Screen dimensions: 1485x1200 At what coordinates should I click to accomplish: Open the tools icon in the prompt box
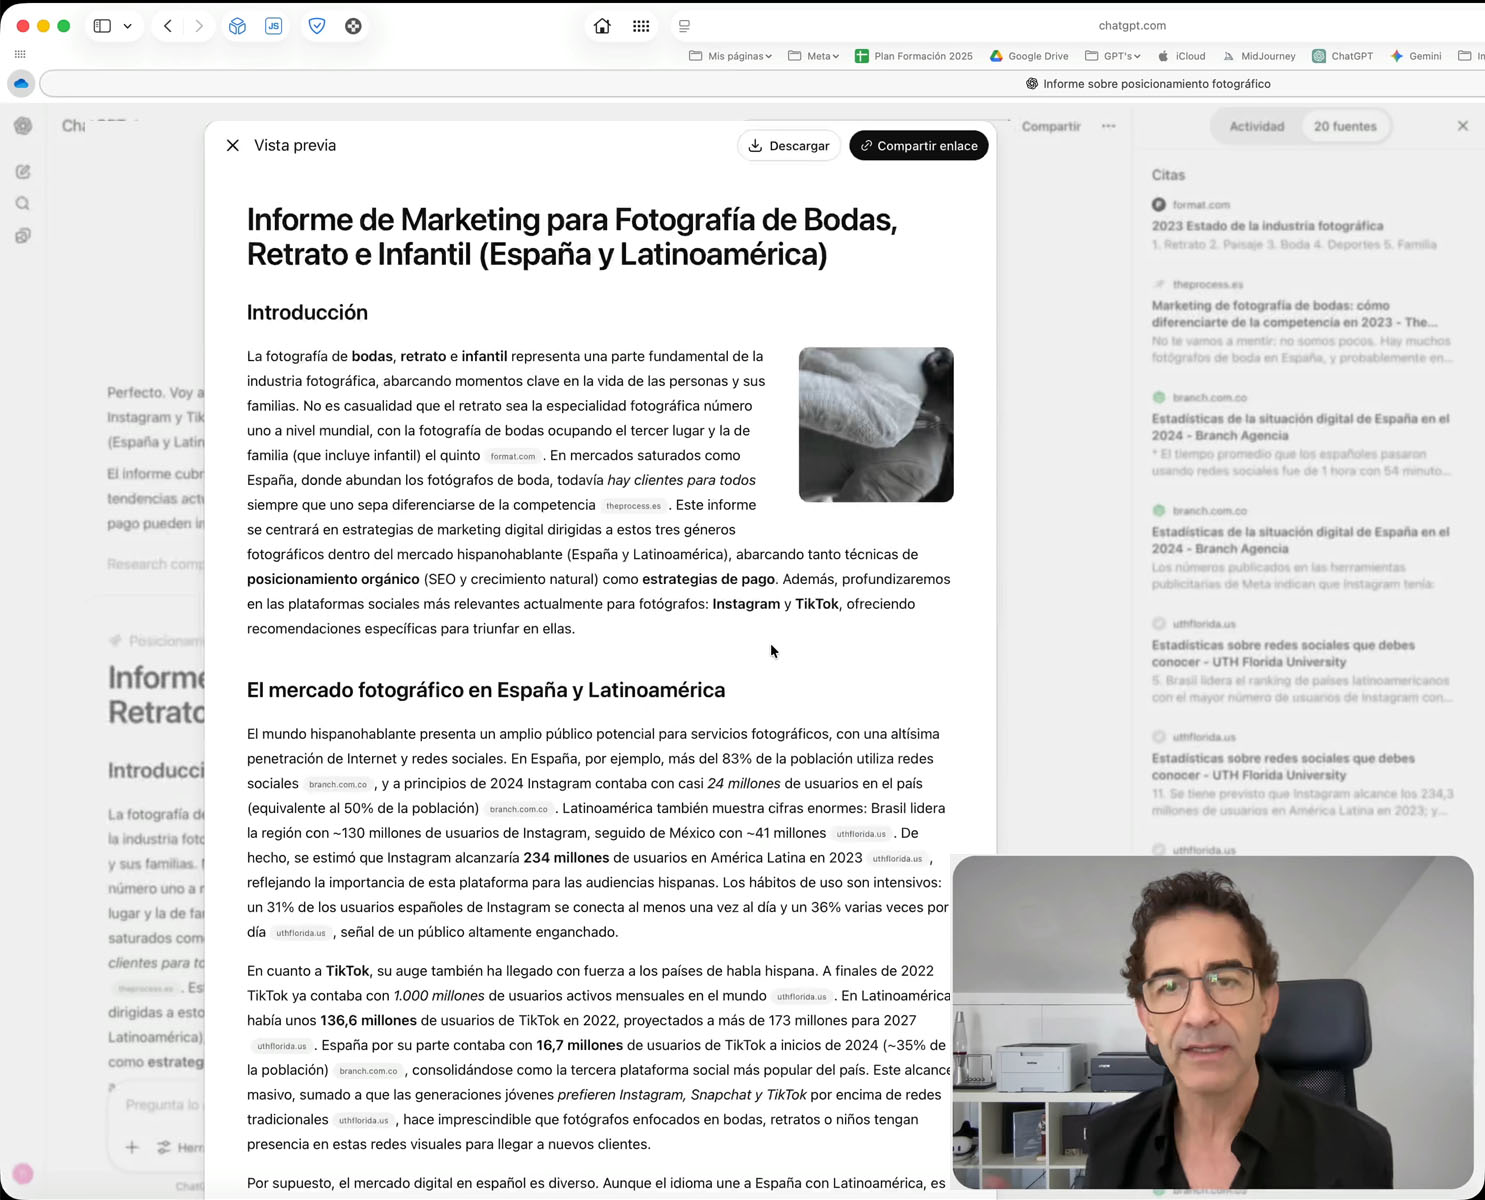(165, 1147)
